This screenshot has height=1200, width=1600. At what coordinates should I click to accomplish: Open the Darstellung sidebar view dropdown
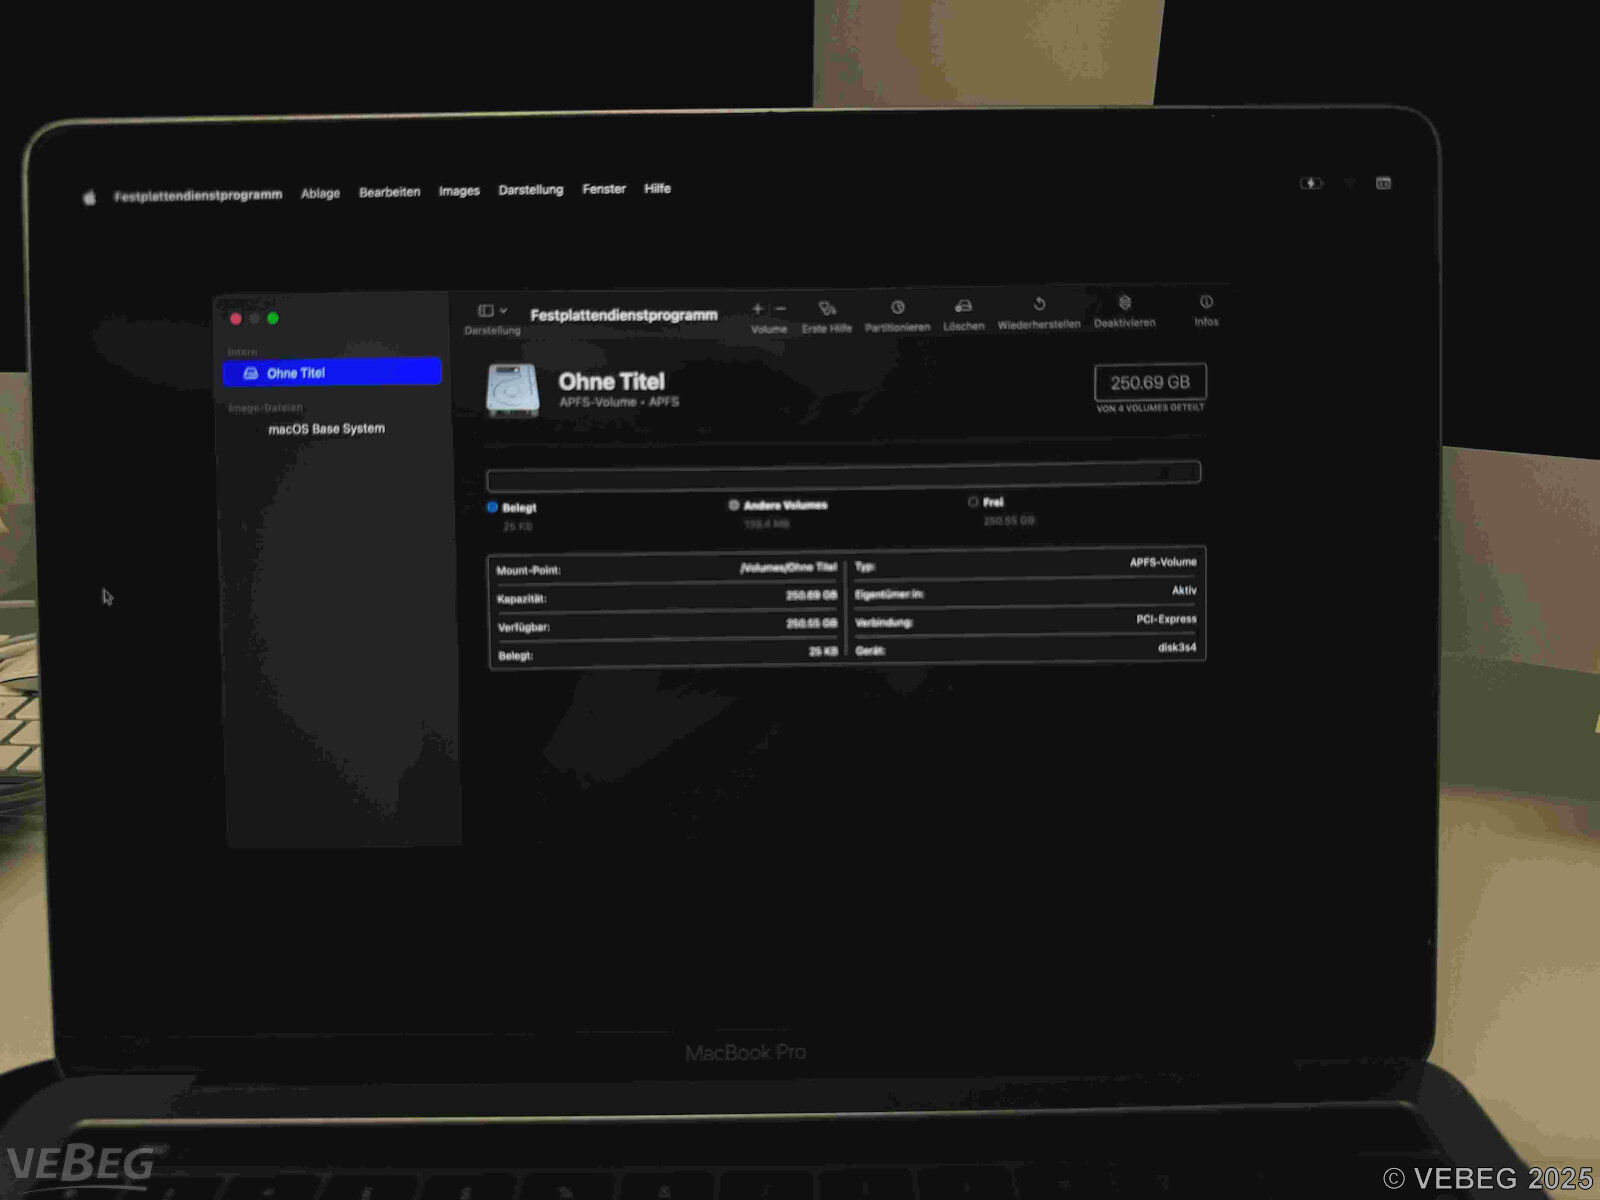[492, 311]
